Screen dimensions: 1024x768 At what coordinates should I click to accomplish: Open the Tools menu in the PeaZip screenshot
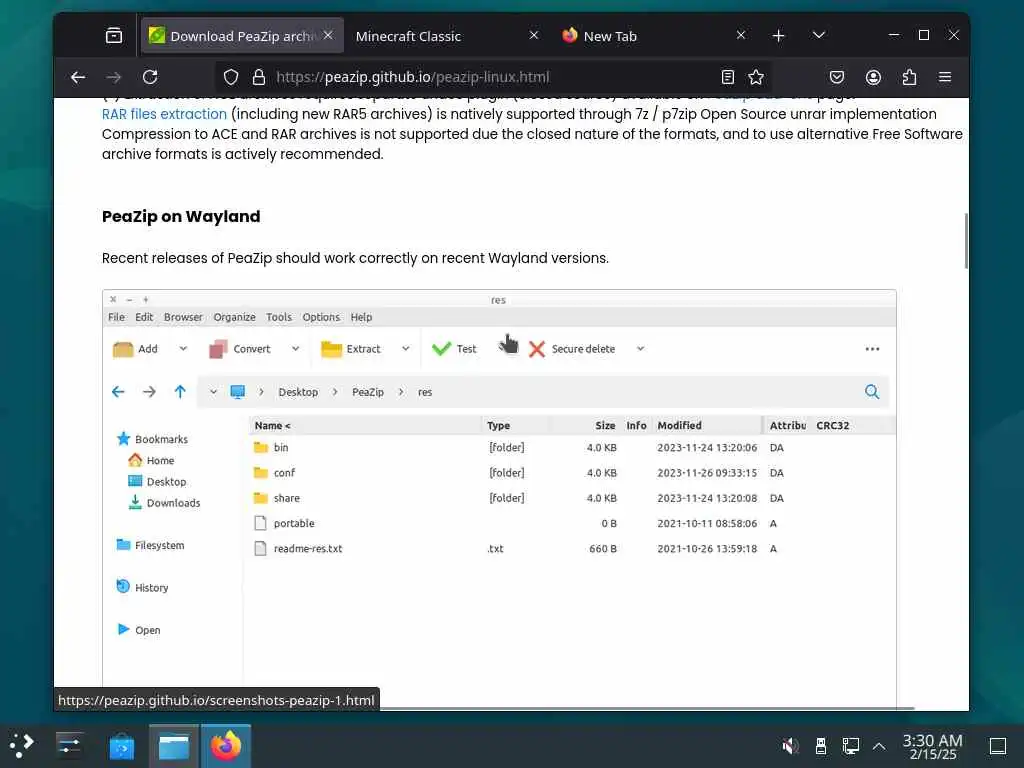[279, 317]
